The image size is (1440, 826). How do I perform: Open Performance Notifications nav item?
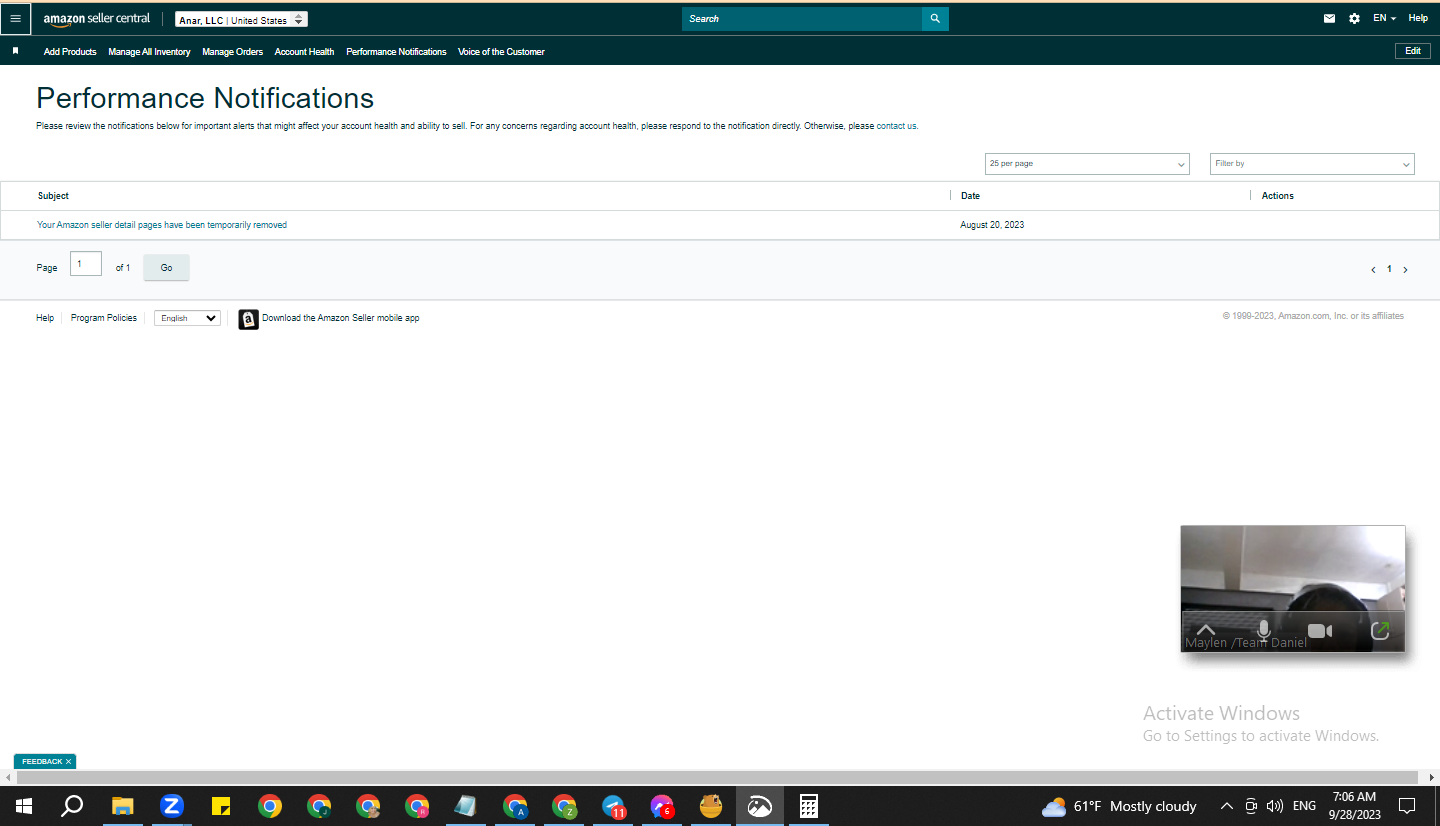tap(396, 52)
